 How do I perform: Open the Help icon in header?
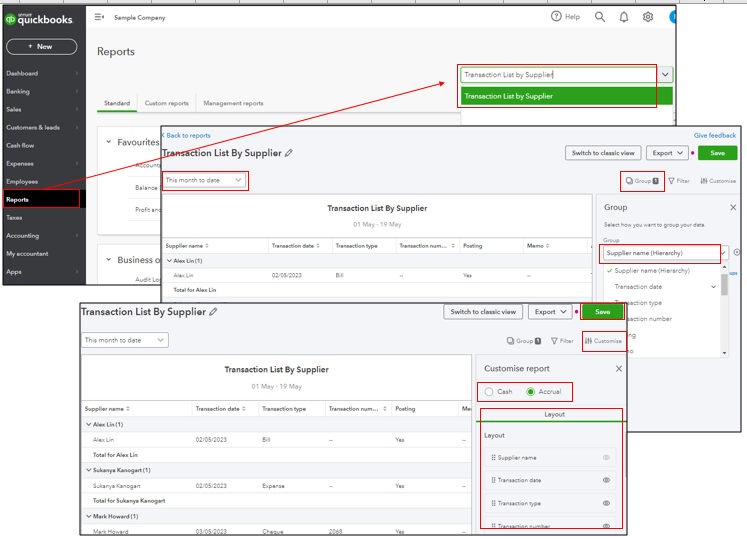pyautogui.click(x=565, y=17)
